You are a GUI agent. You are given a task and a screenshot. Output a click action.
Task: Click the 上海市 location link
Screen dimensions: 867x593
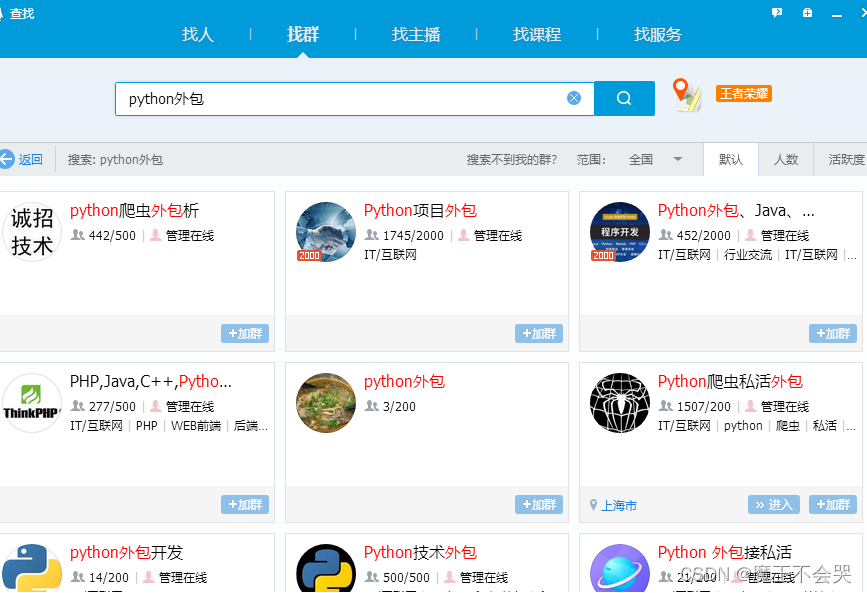click(619, 505)
